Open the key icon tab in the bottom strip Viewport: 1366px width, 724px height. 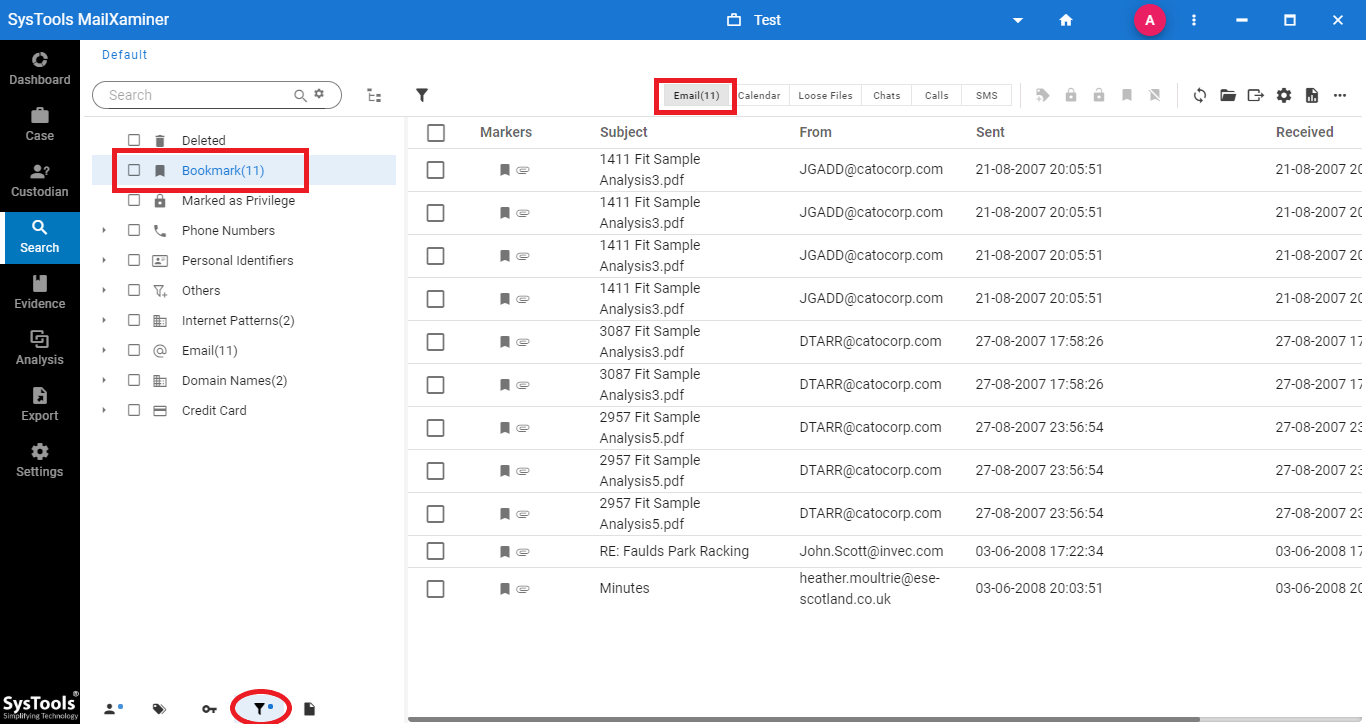pos(209,709)
